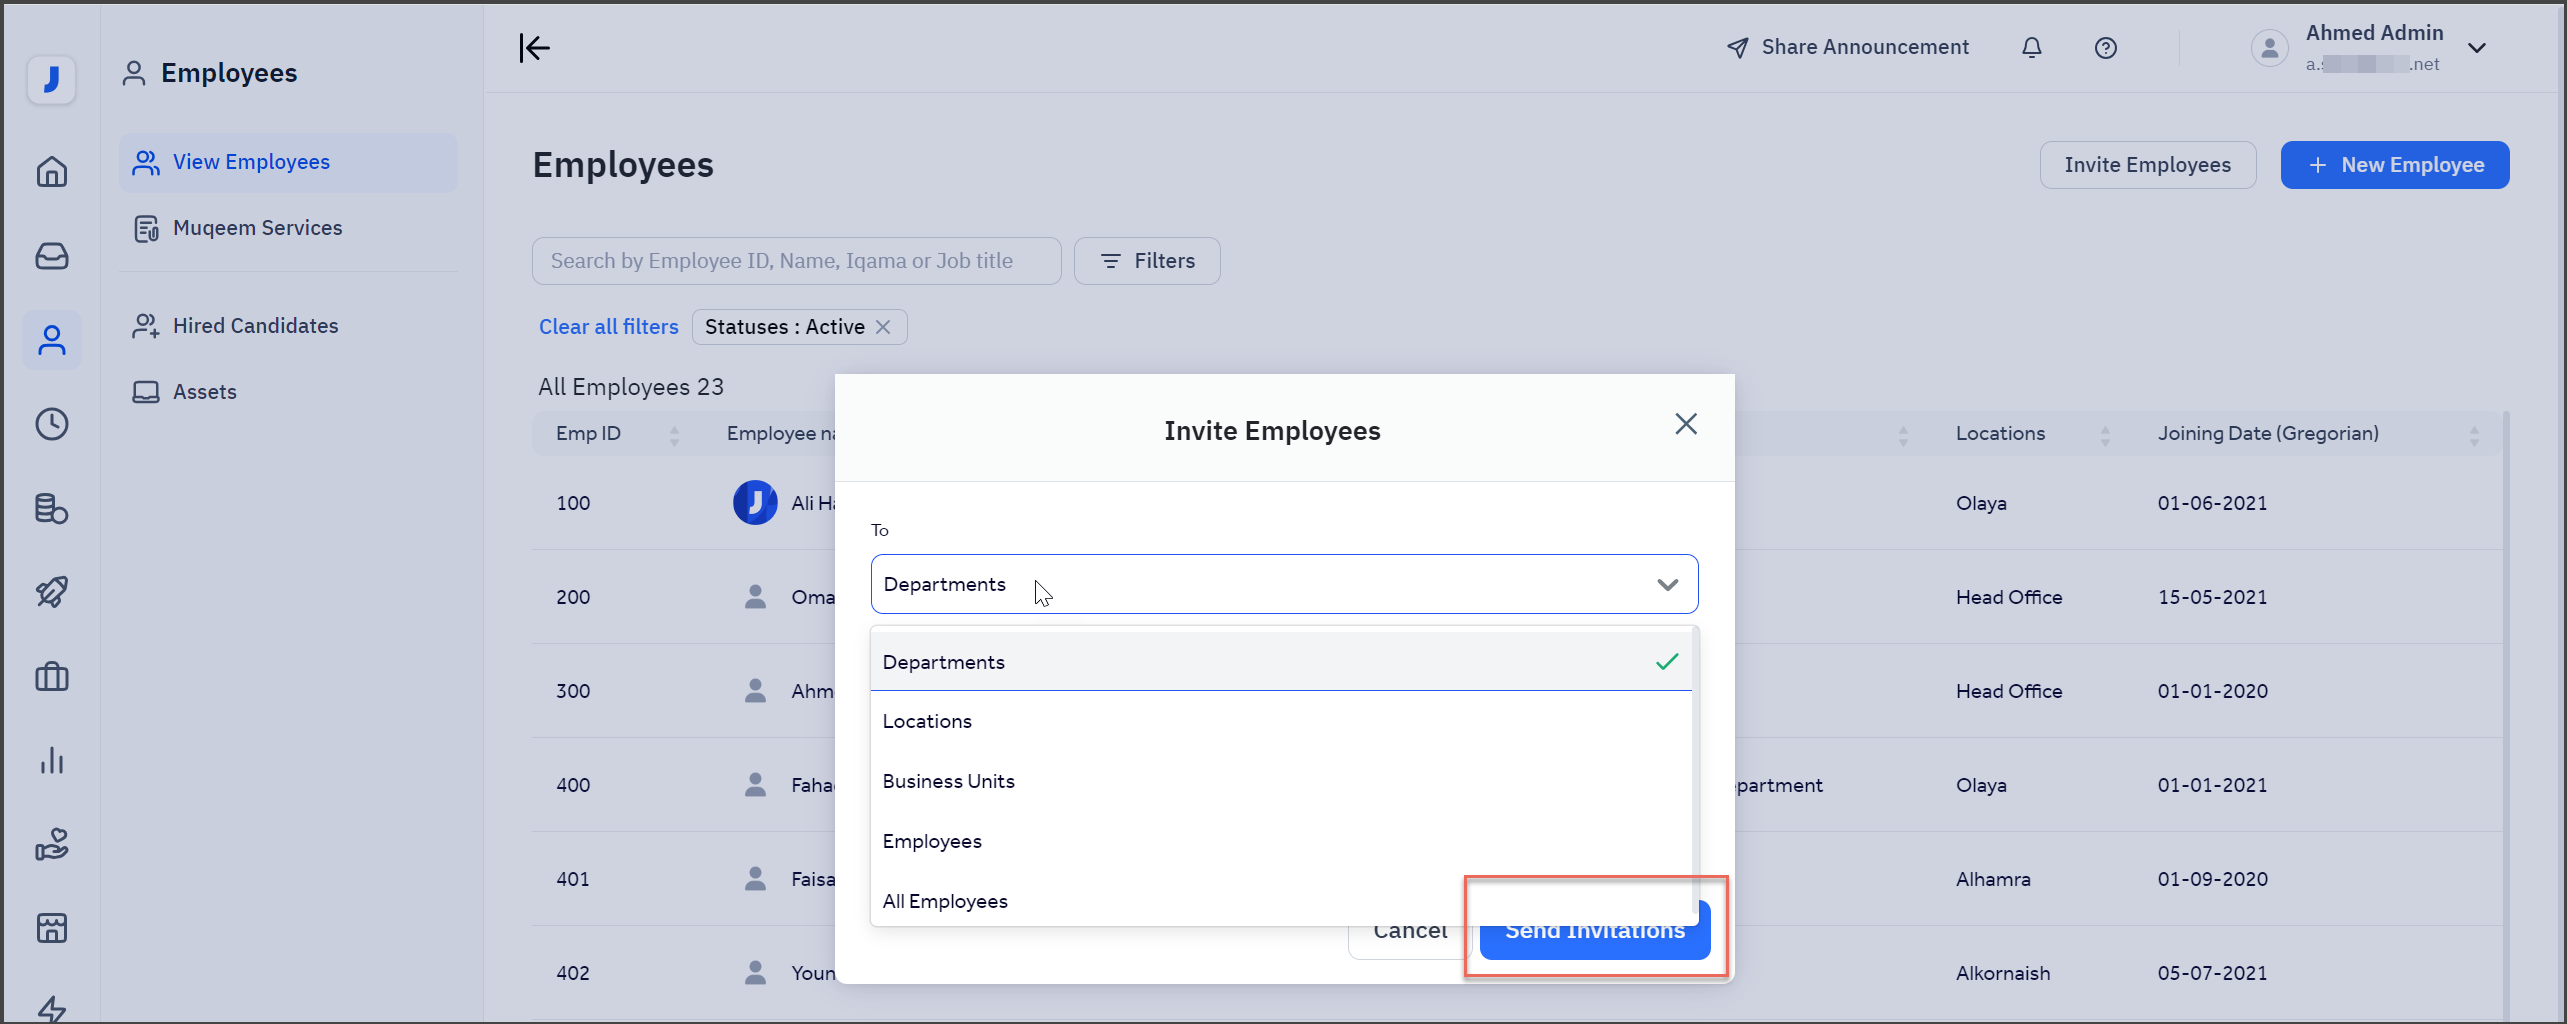
Task: Open the Home dashboard icon
Action: (x=52, y=172)
